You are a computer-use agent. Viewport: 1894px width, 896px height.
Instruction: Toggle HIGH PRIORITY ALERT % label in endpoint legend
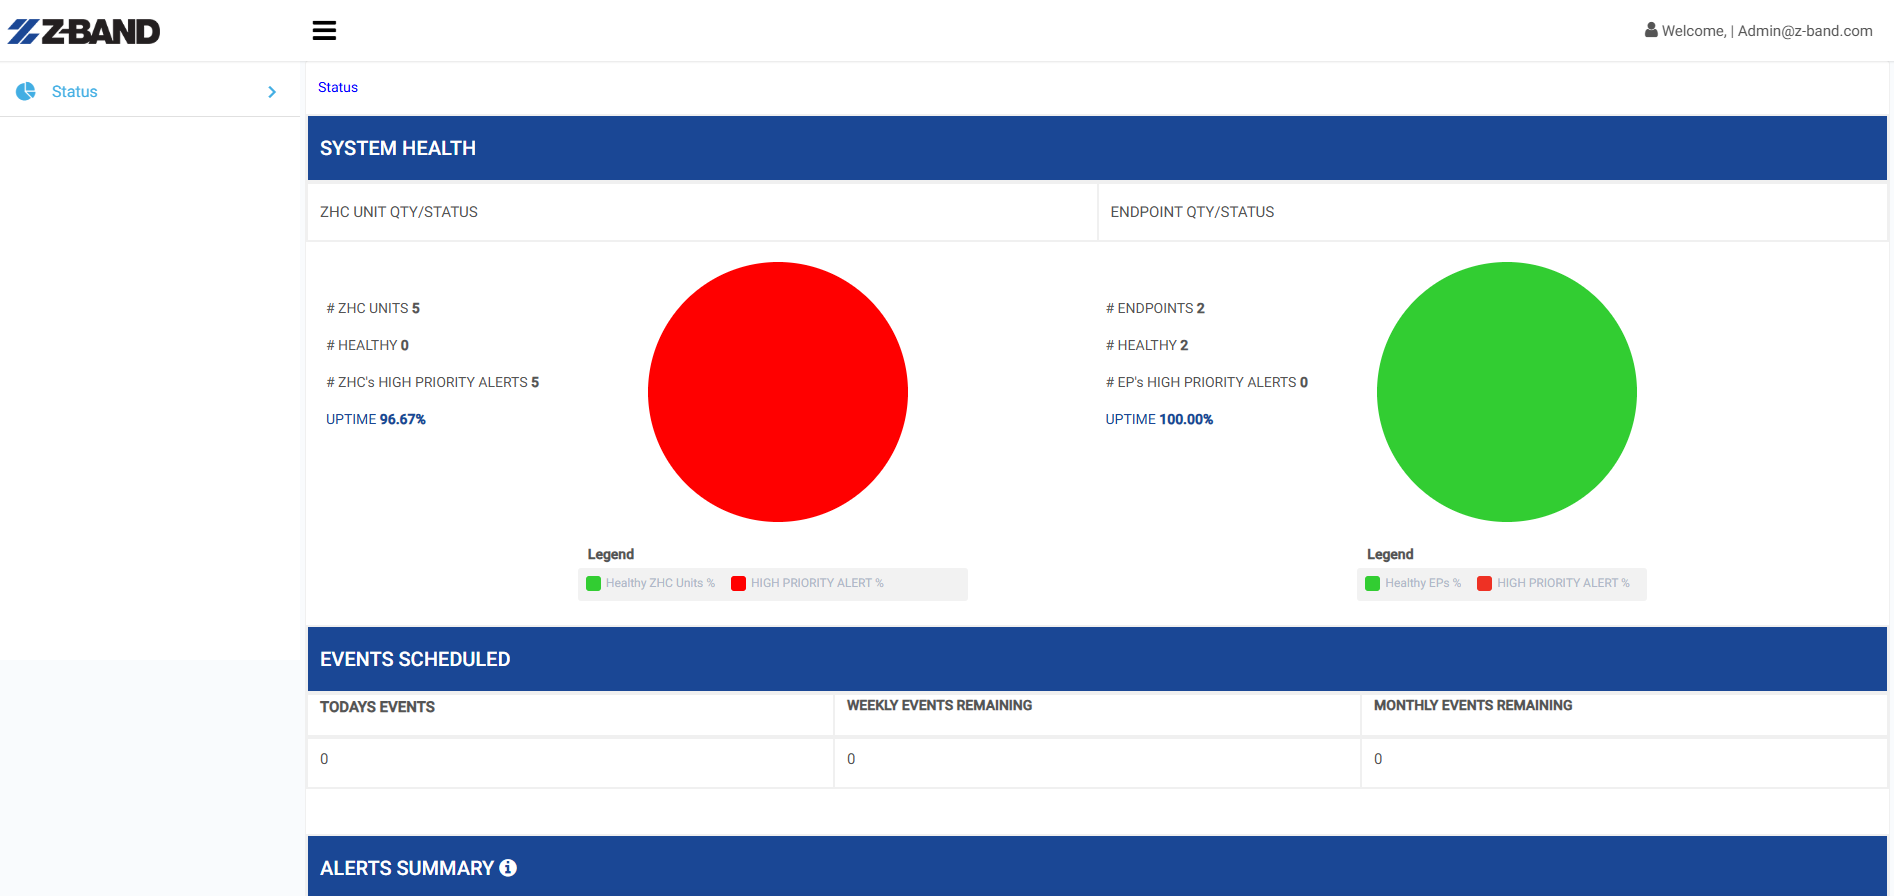[x=1562, y=584]
